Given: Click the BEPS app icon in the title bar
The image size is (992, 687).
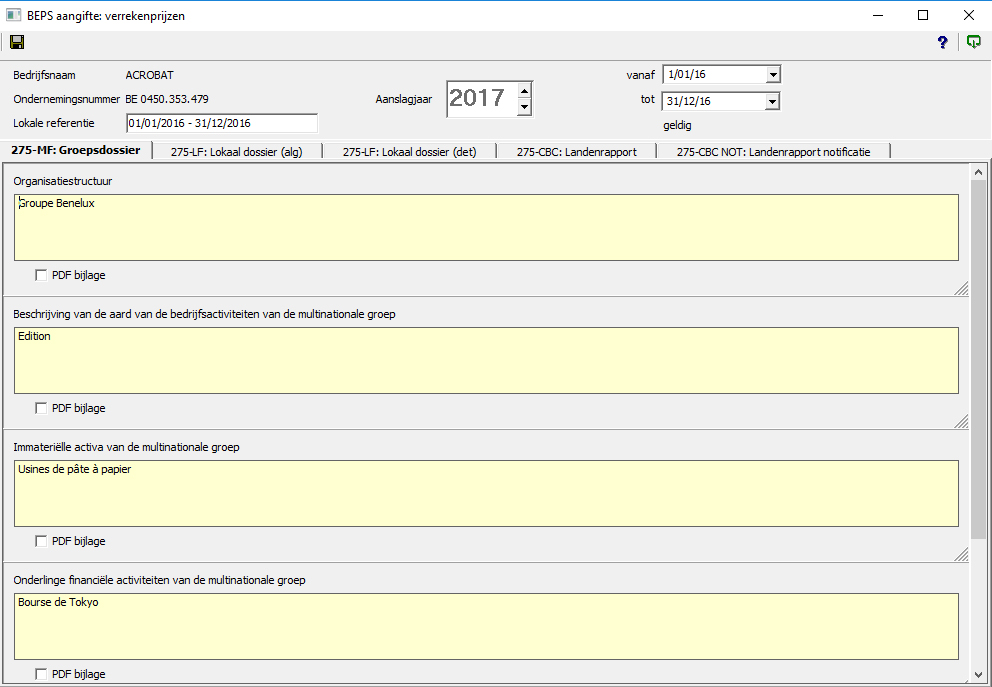Looking at the screenshot, I should 14,15.
